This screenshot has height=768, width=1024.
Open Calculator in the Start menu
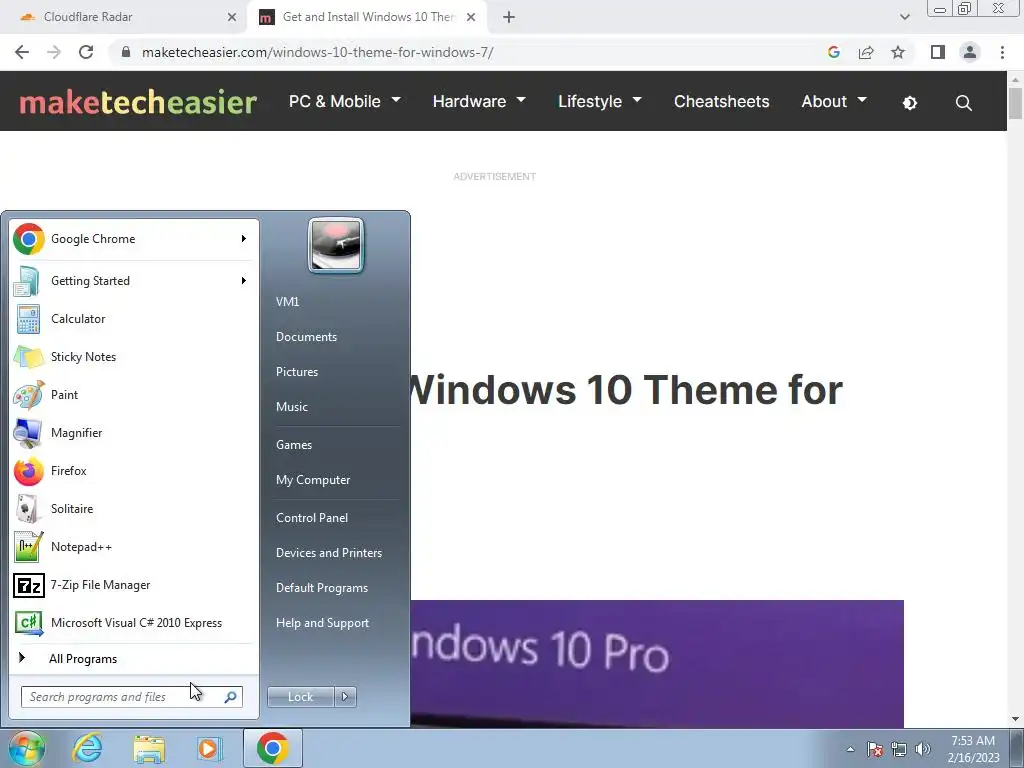[131, 319]
